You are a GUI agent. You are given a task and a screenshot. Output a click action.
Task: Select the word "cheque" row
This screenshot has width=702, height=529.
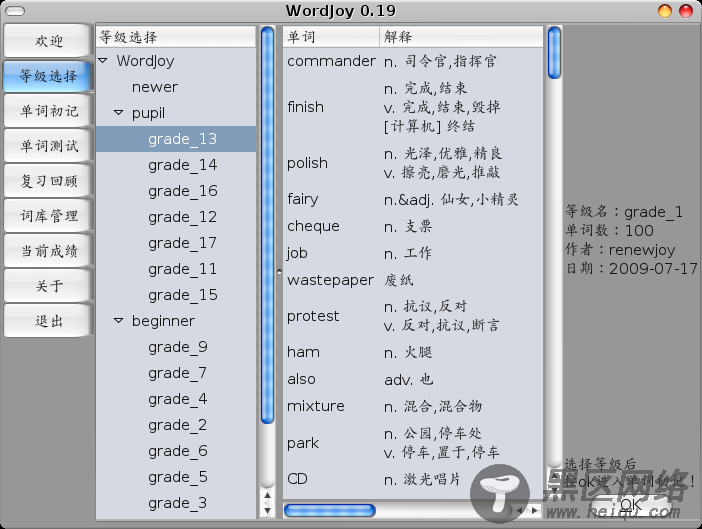pos(413,226)
